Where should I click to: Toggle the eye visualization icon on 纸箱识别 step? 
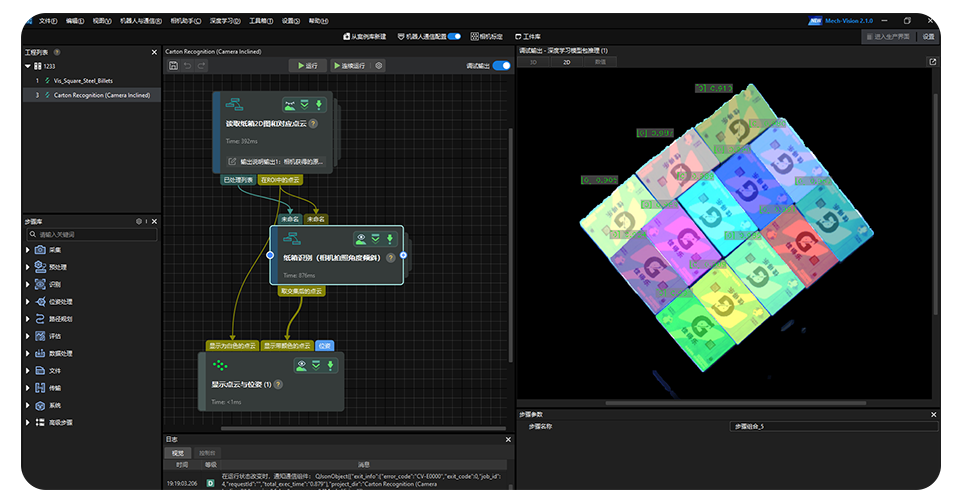click(x=361, y=239)
